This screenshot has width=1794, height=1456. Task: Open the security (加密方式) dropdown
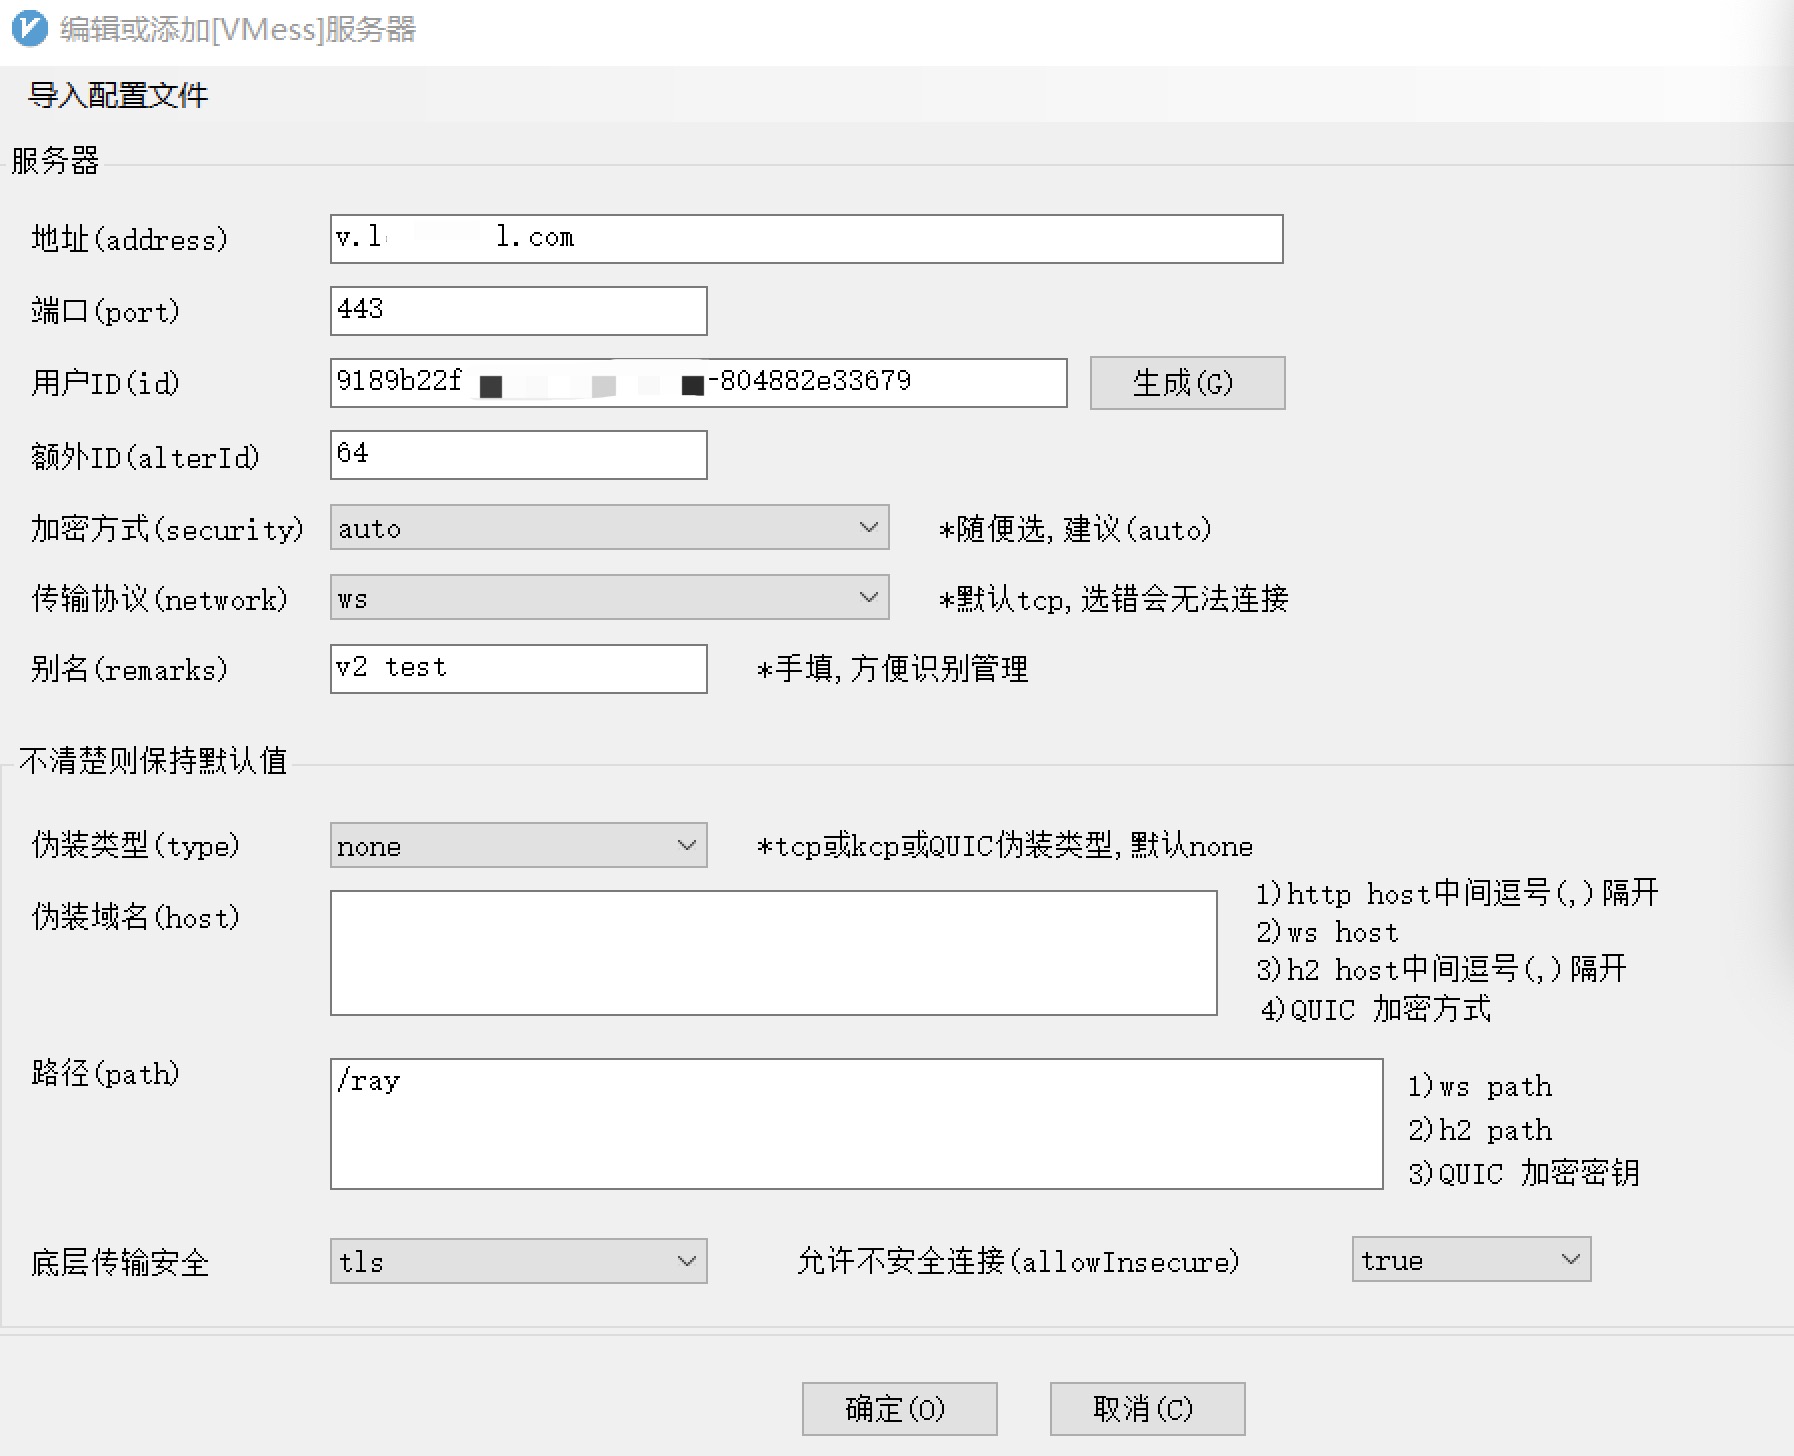click(608, 527)
